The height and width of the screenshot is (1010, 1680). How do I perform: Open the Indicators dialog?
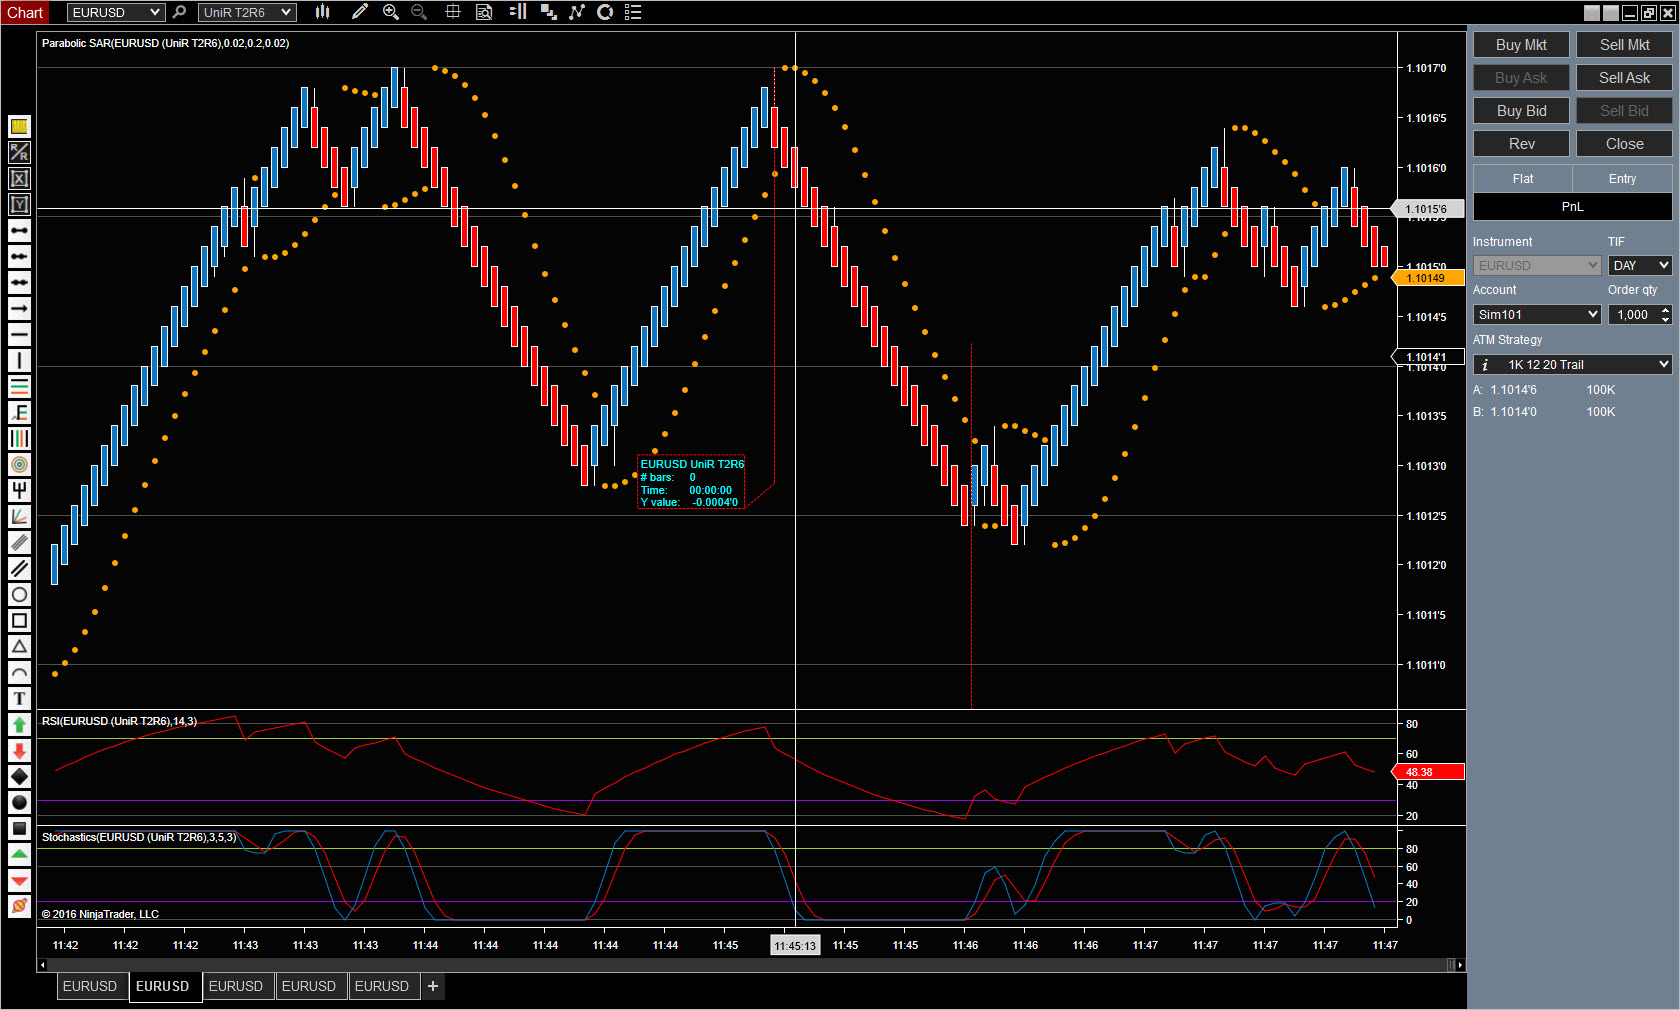tap(577, 12)
